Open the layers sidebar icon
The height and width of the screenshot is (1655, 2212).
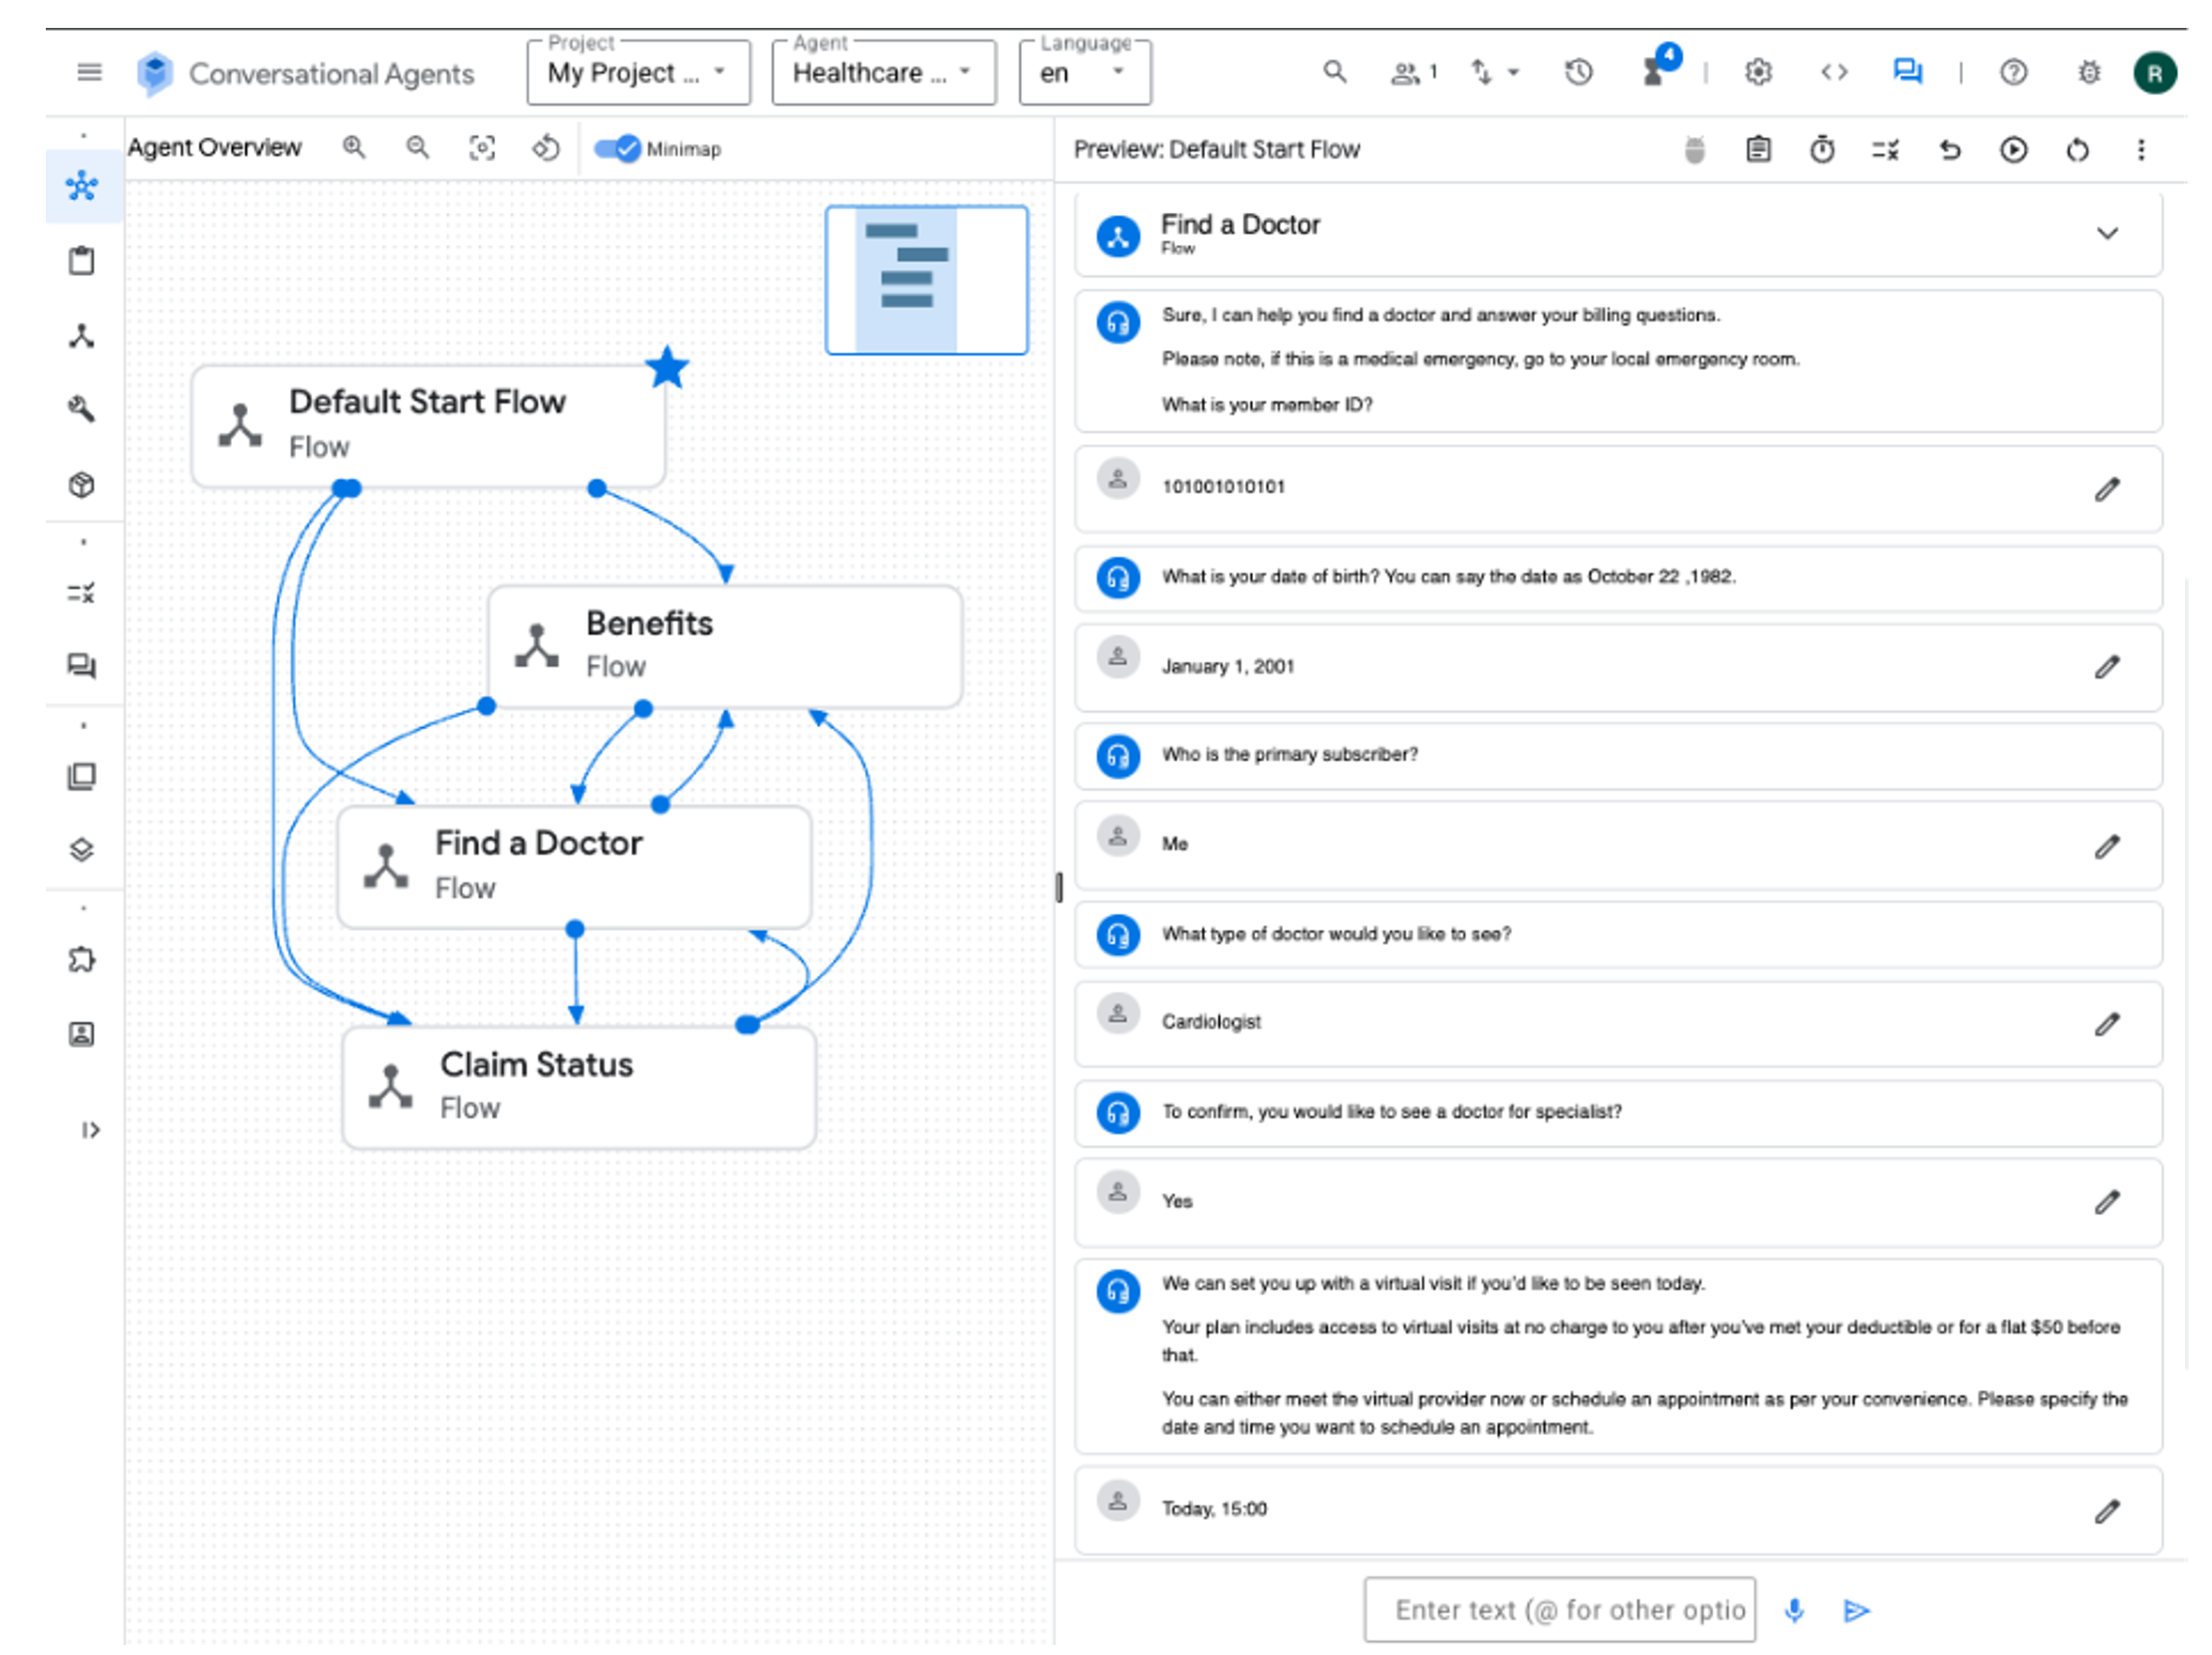pos(82,849)
